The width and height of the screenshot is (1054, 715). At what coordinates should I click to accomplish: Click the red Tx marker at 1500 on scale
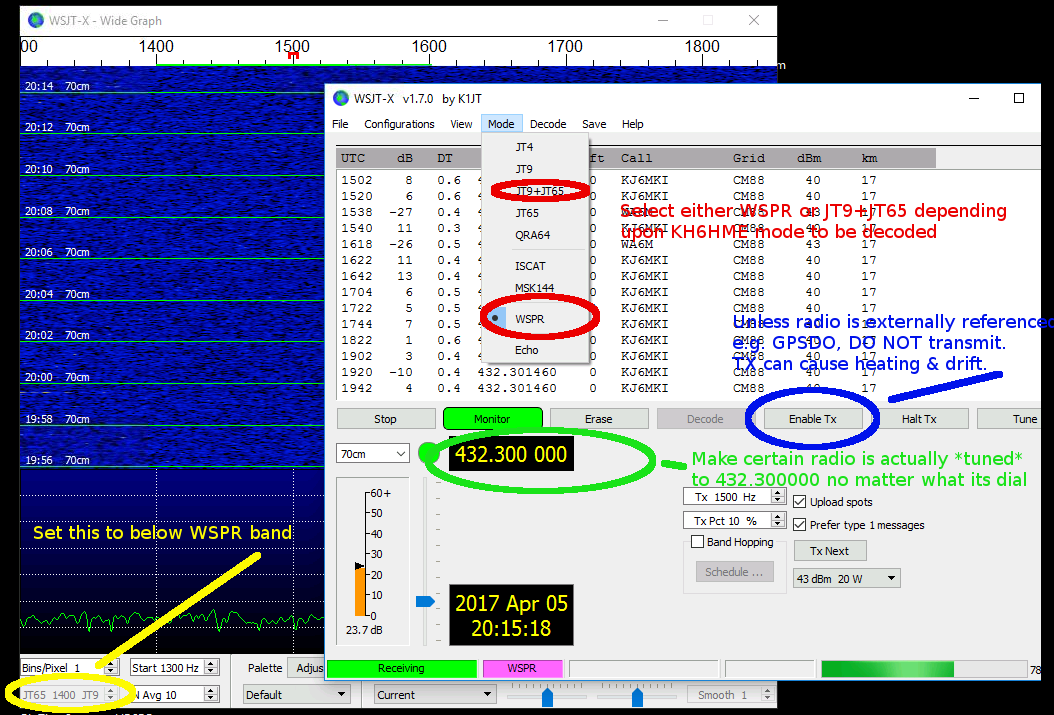click(x=293, y=56)
